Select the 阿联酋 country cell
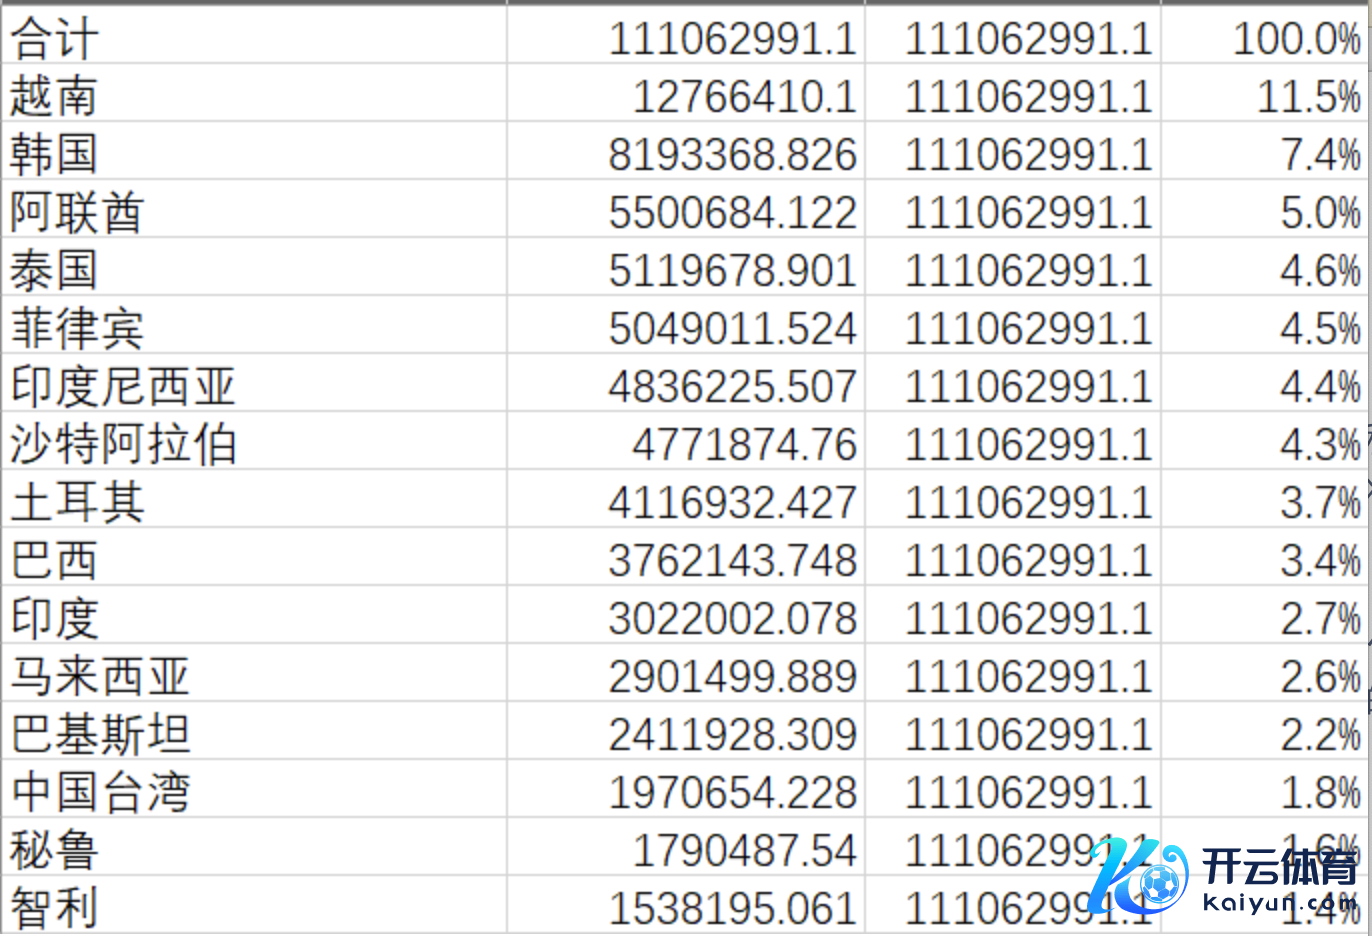This screenshot has height=936, width=1372. (x=77, y=213)
